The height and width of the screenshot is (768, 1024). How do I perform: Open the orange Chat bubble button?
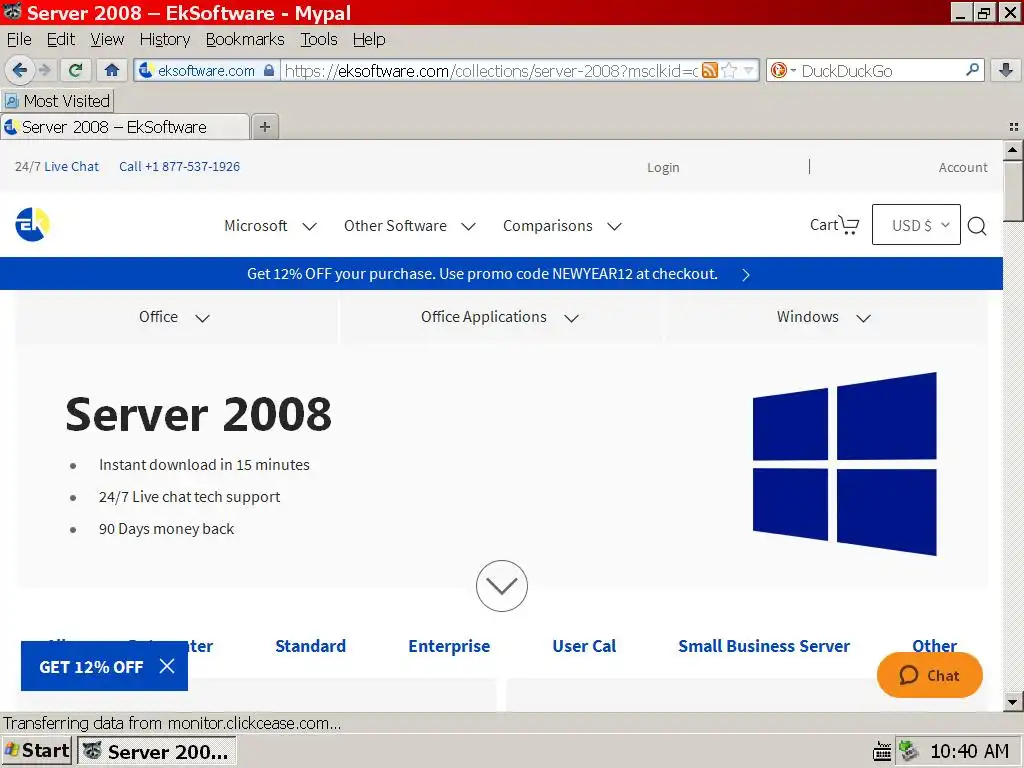click(x=929, y=675)
